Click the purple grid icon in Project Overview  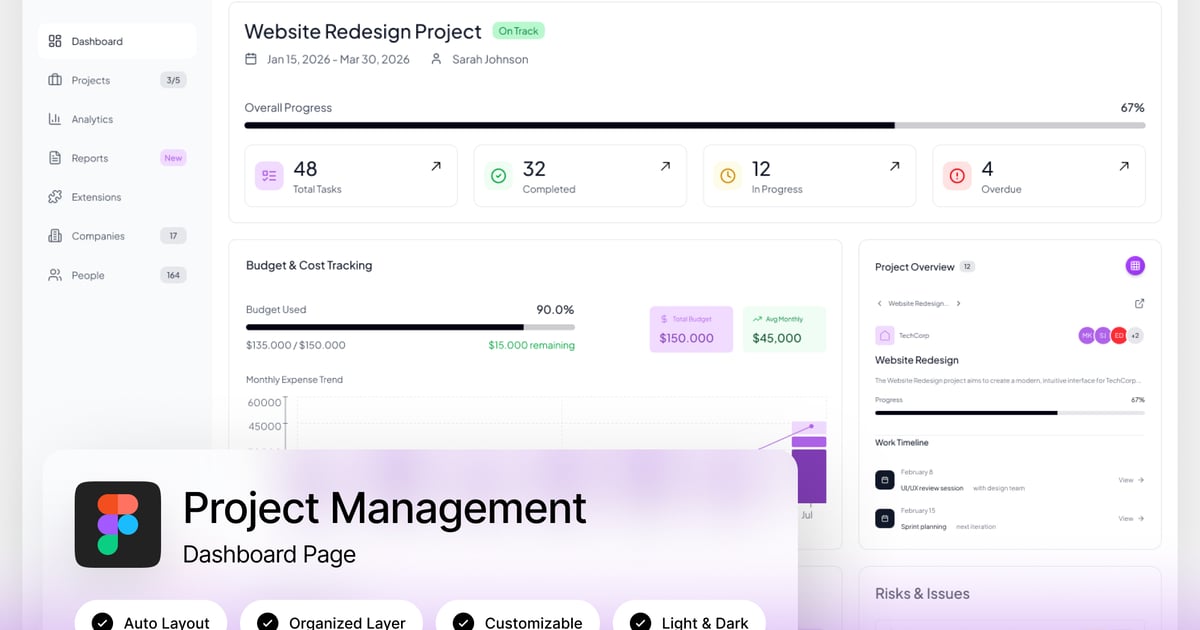(x=1134, y=266)
